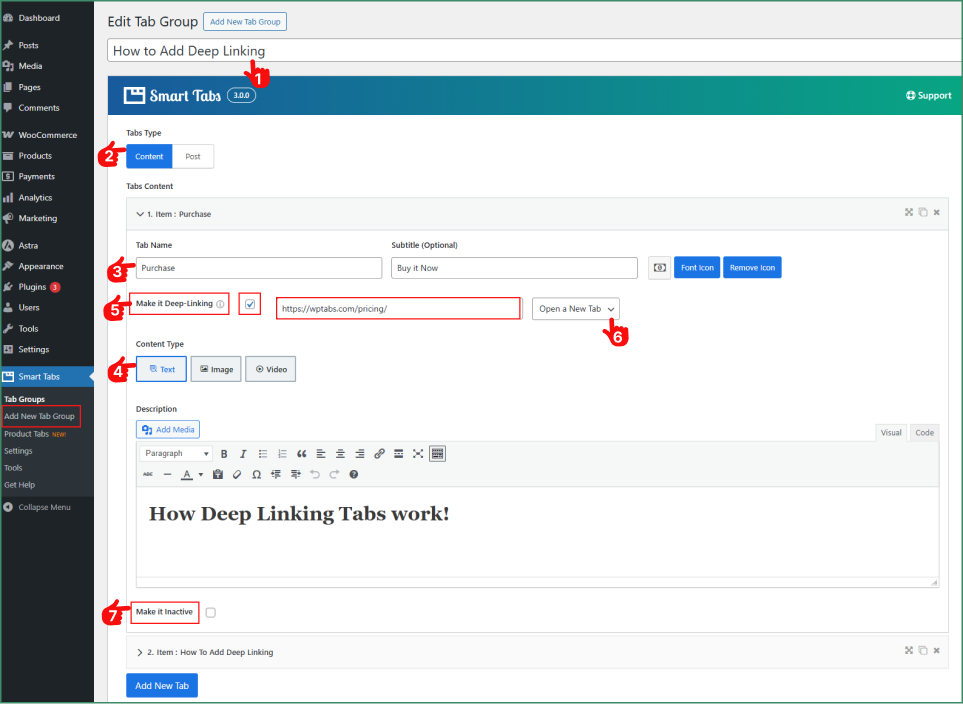Click the move icon on item 2
The width and height of the screenshot is (963, 704).
[x=909, y=651]
